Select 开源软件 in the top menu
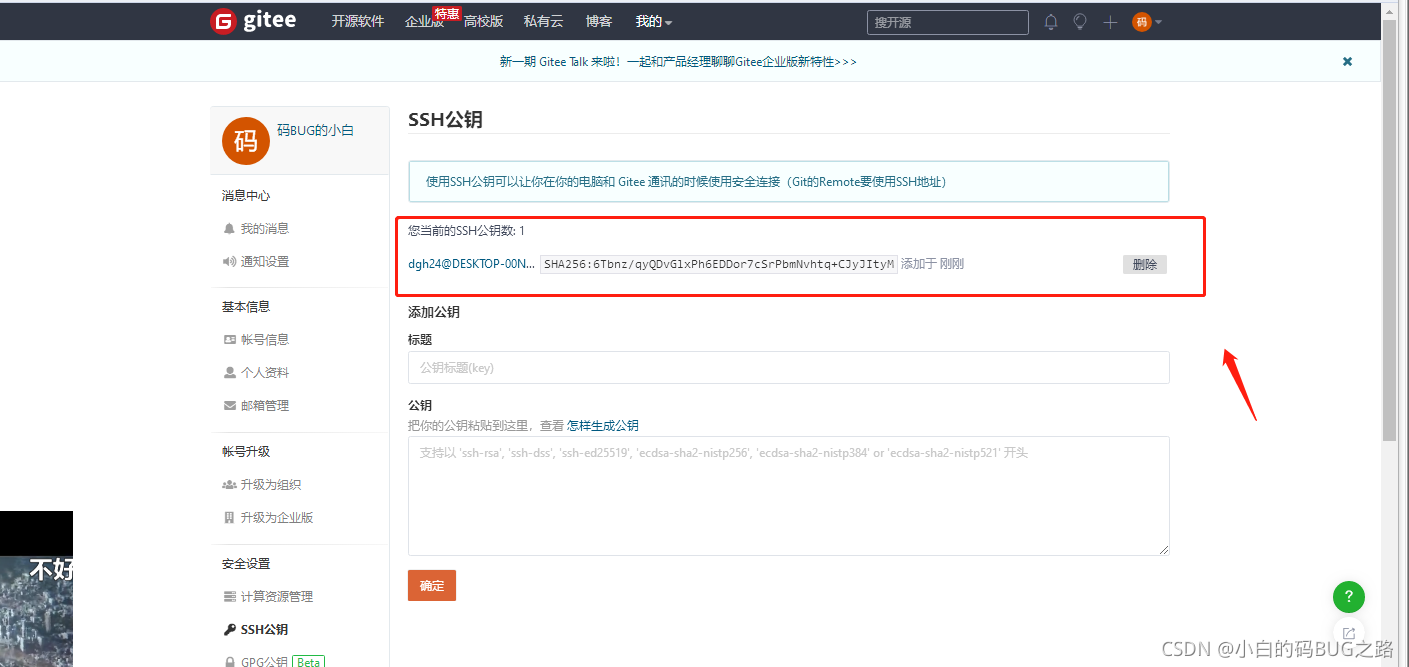Screen dimensions: 1409x667 (x=357, y=21)
